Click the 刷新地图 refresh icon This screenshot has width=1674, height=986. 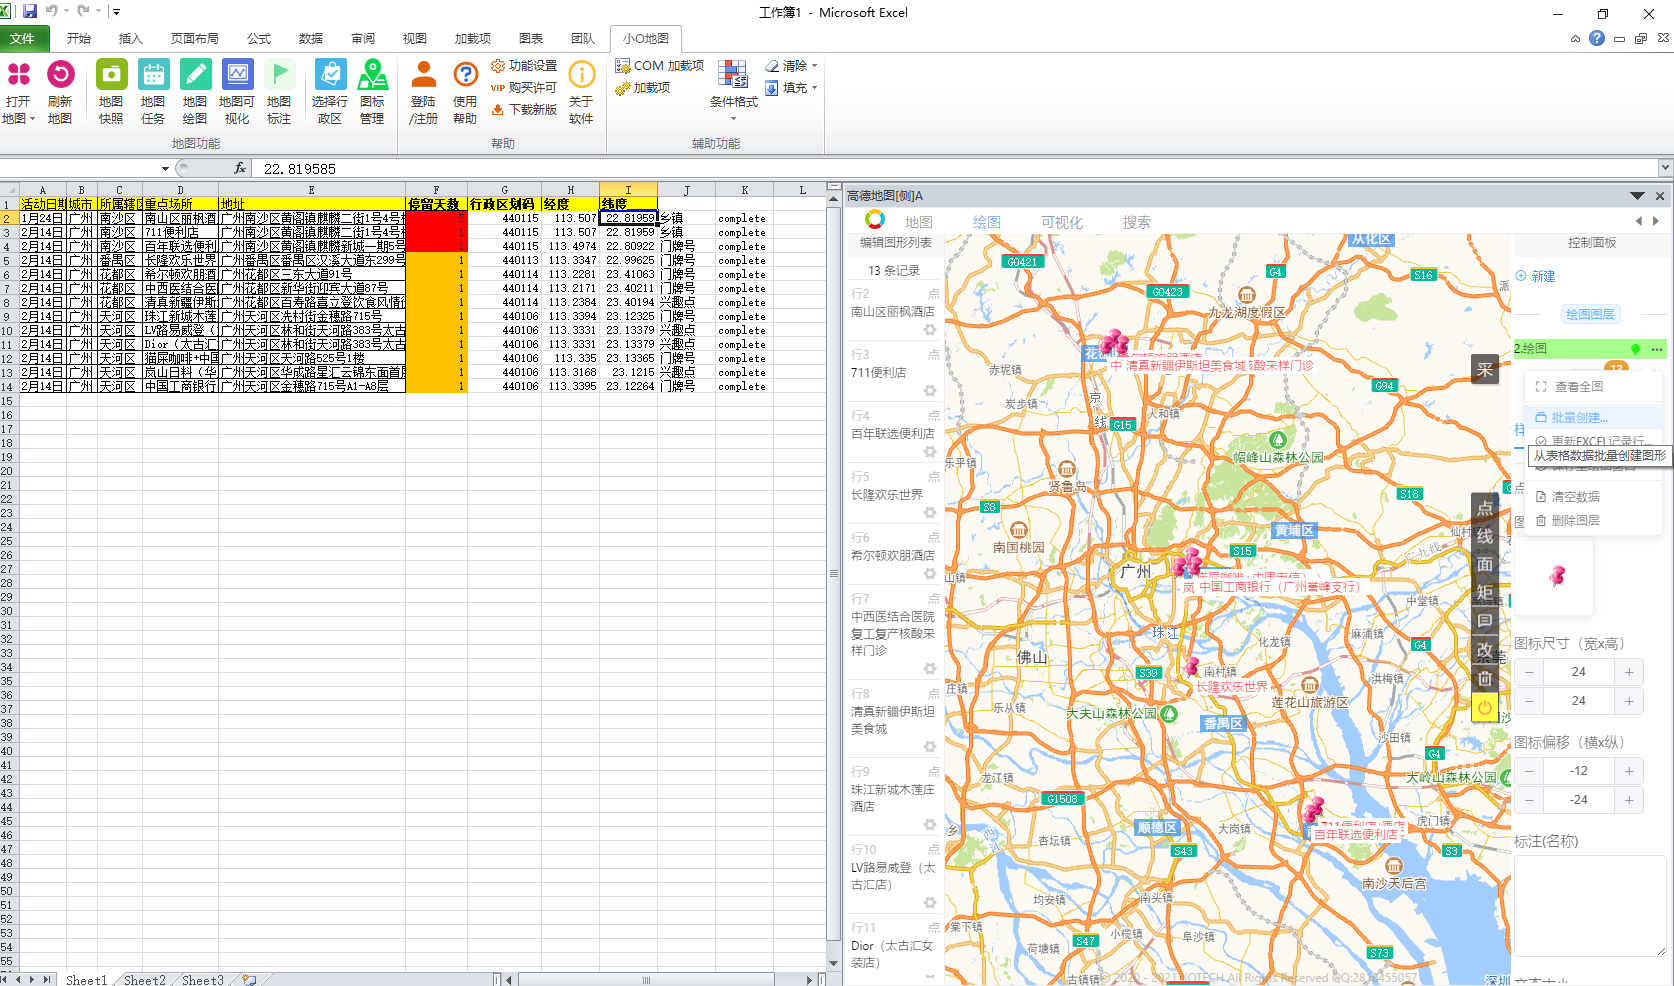60,75
